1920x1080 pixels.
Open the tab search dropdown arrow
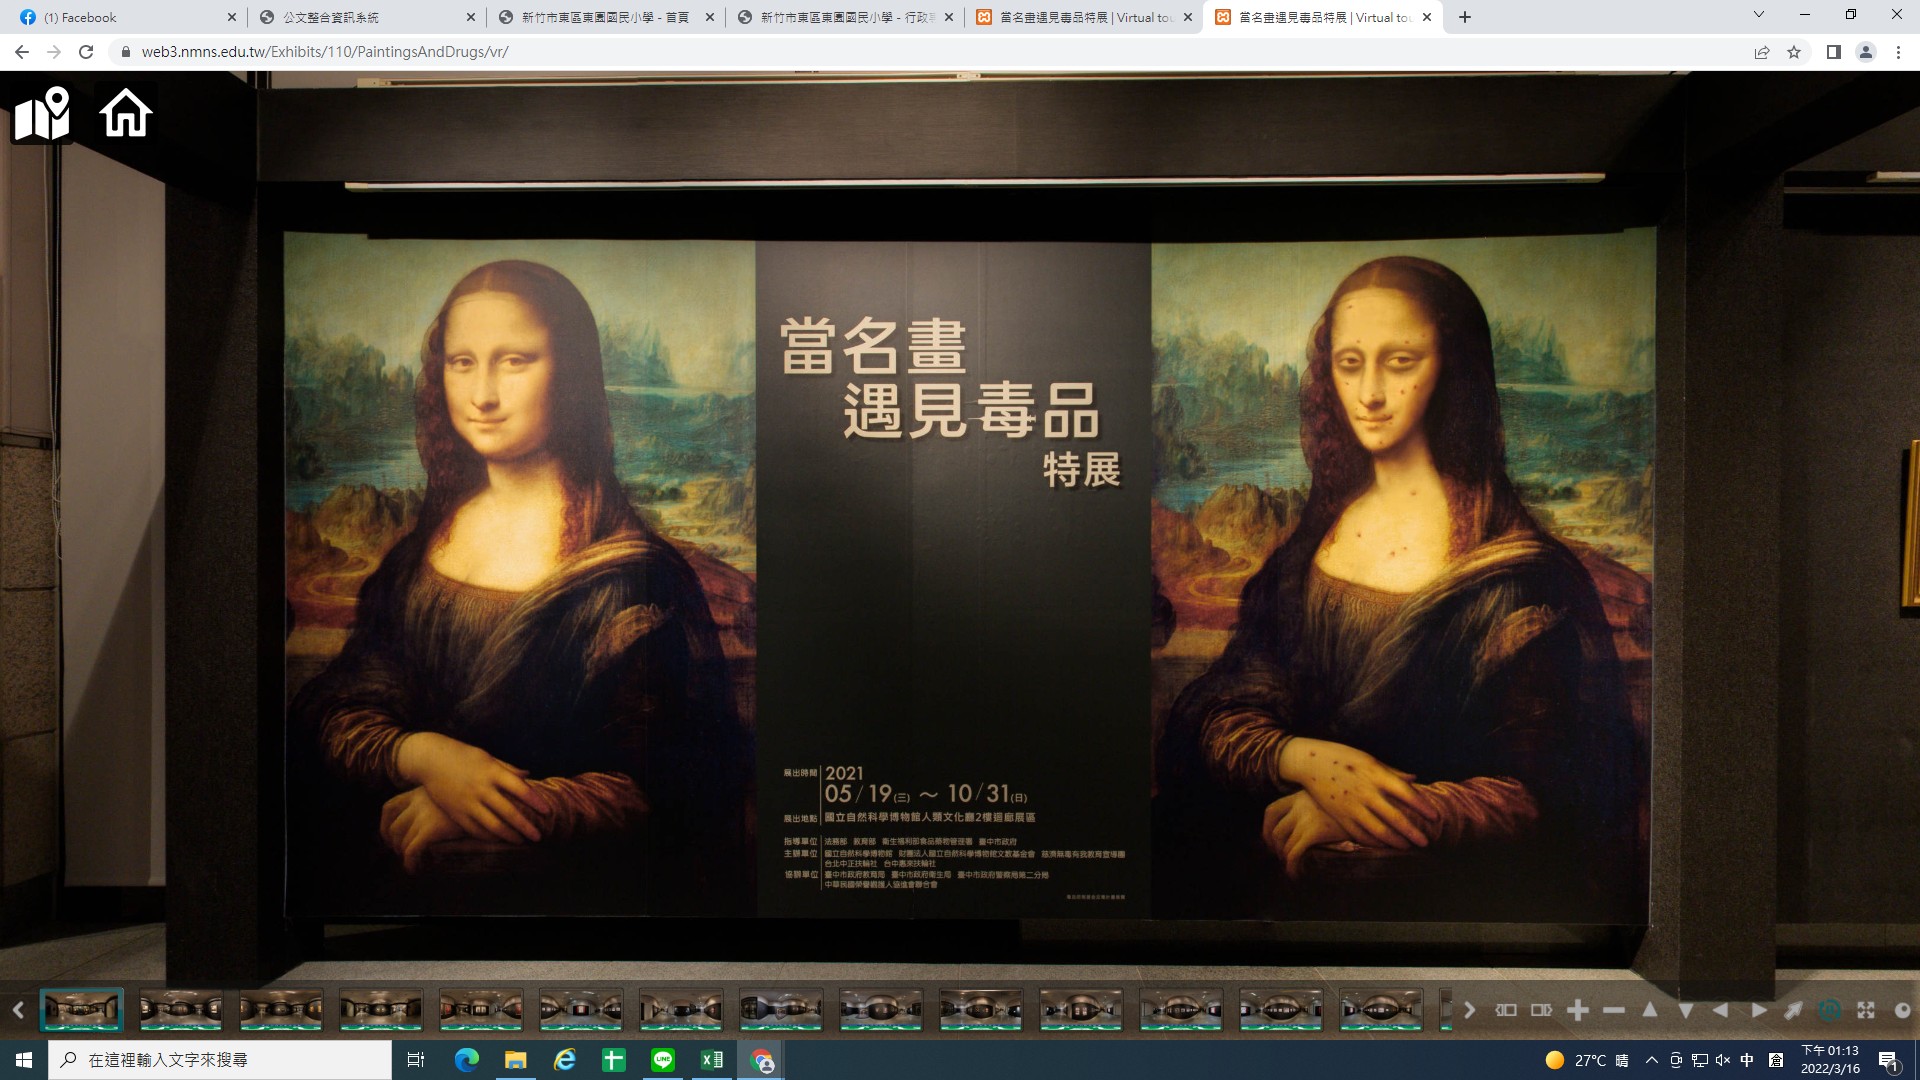(1759, 15)
